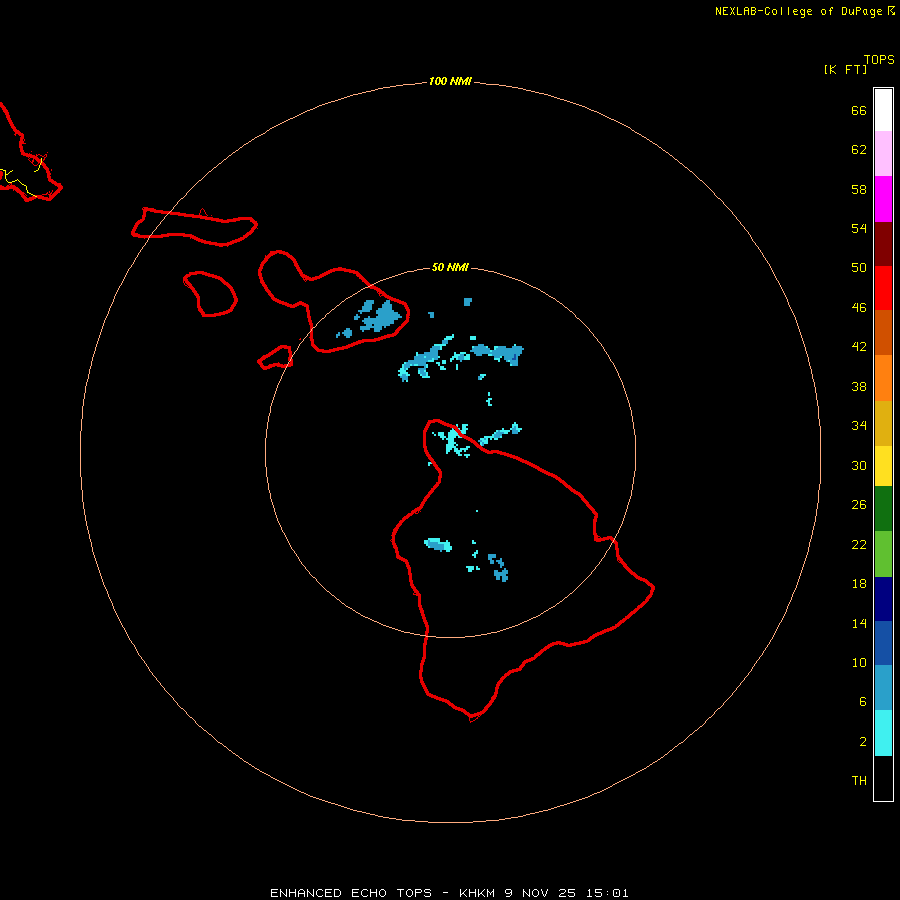The image size is (900, 900).
Task: Click the bright red legend swatch
Action: coord(883,288)
